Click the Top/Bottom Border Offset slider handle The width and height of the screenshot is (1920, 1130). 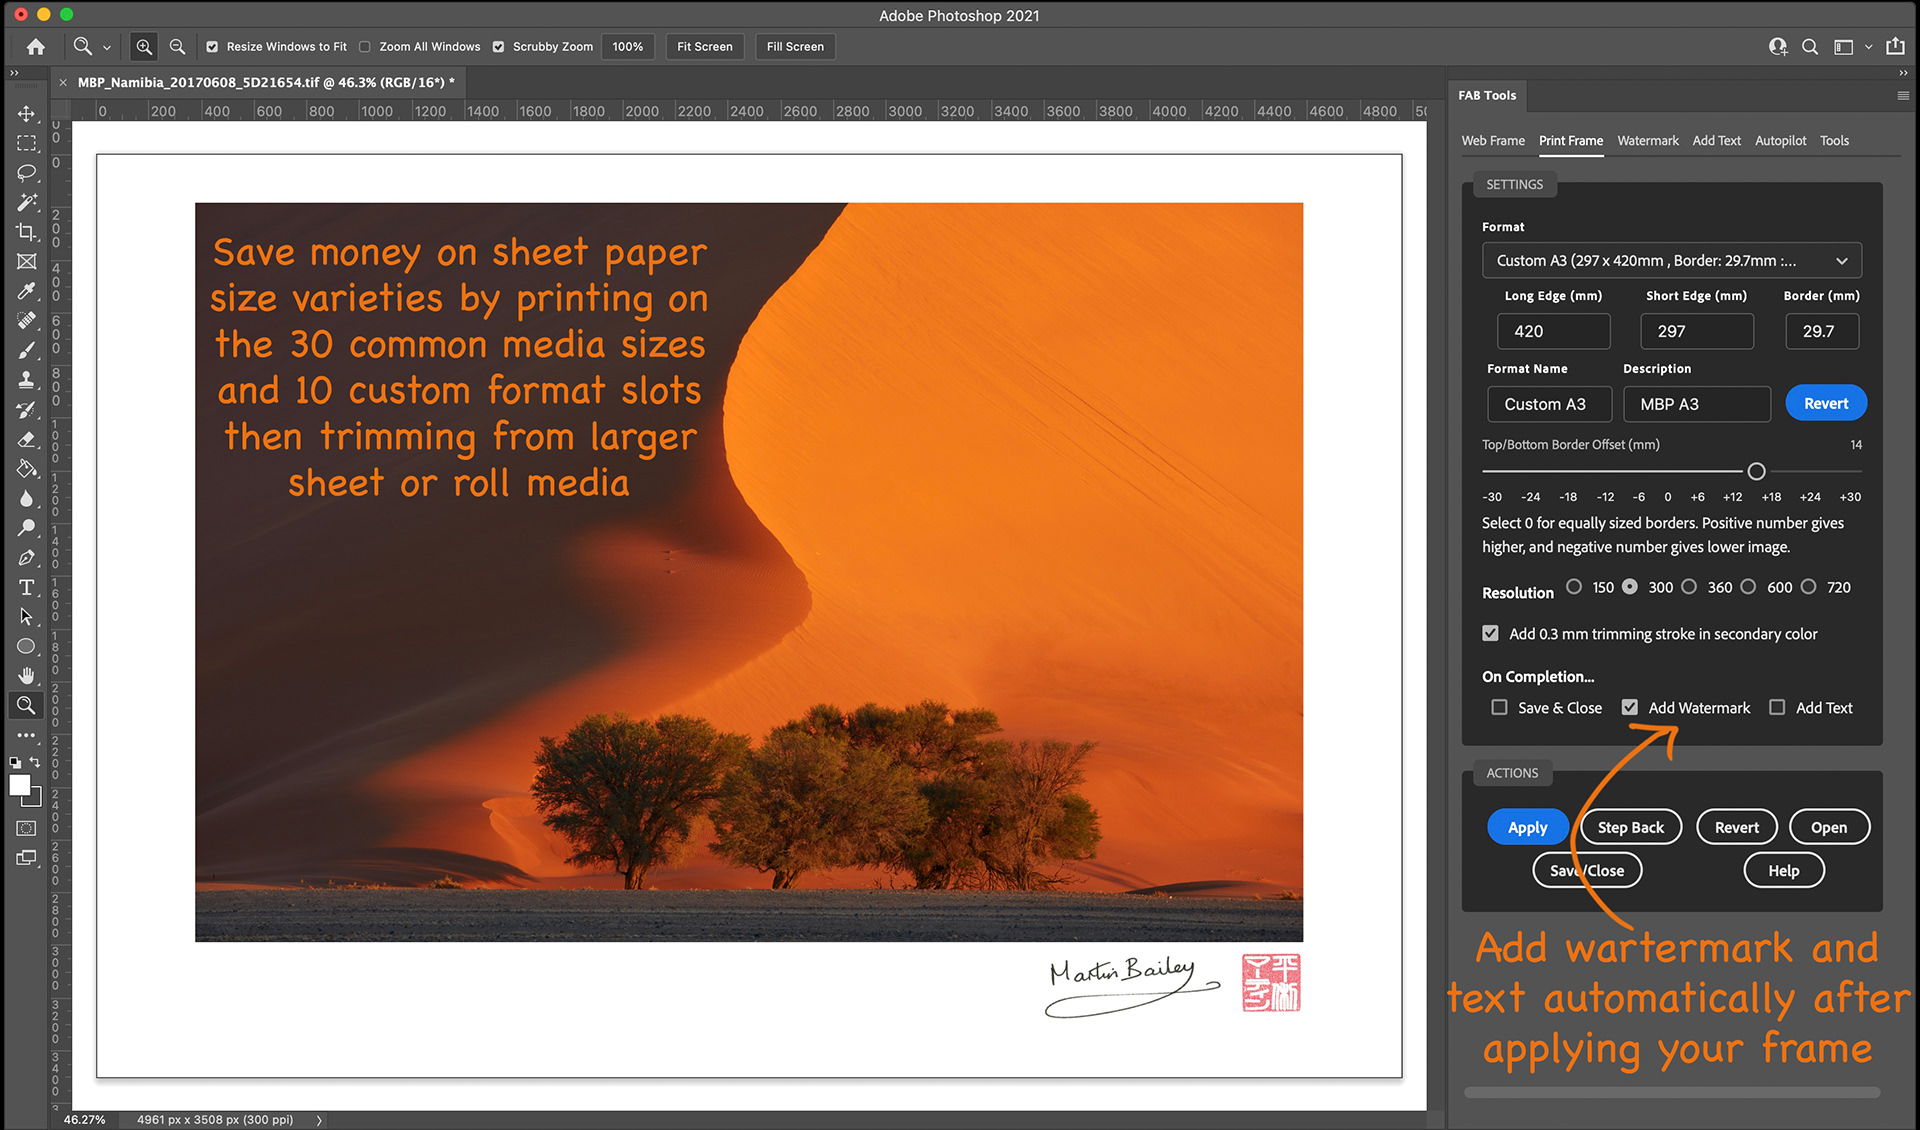pyautogui.click(x=1756, y=471)
